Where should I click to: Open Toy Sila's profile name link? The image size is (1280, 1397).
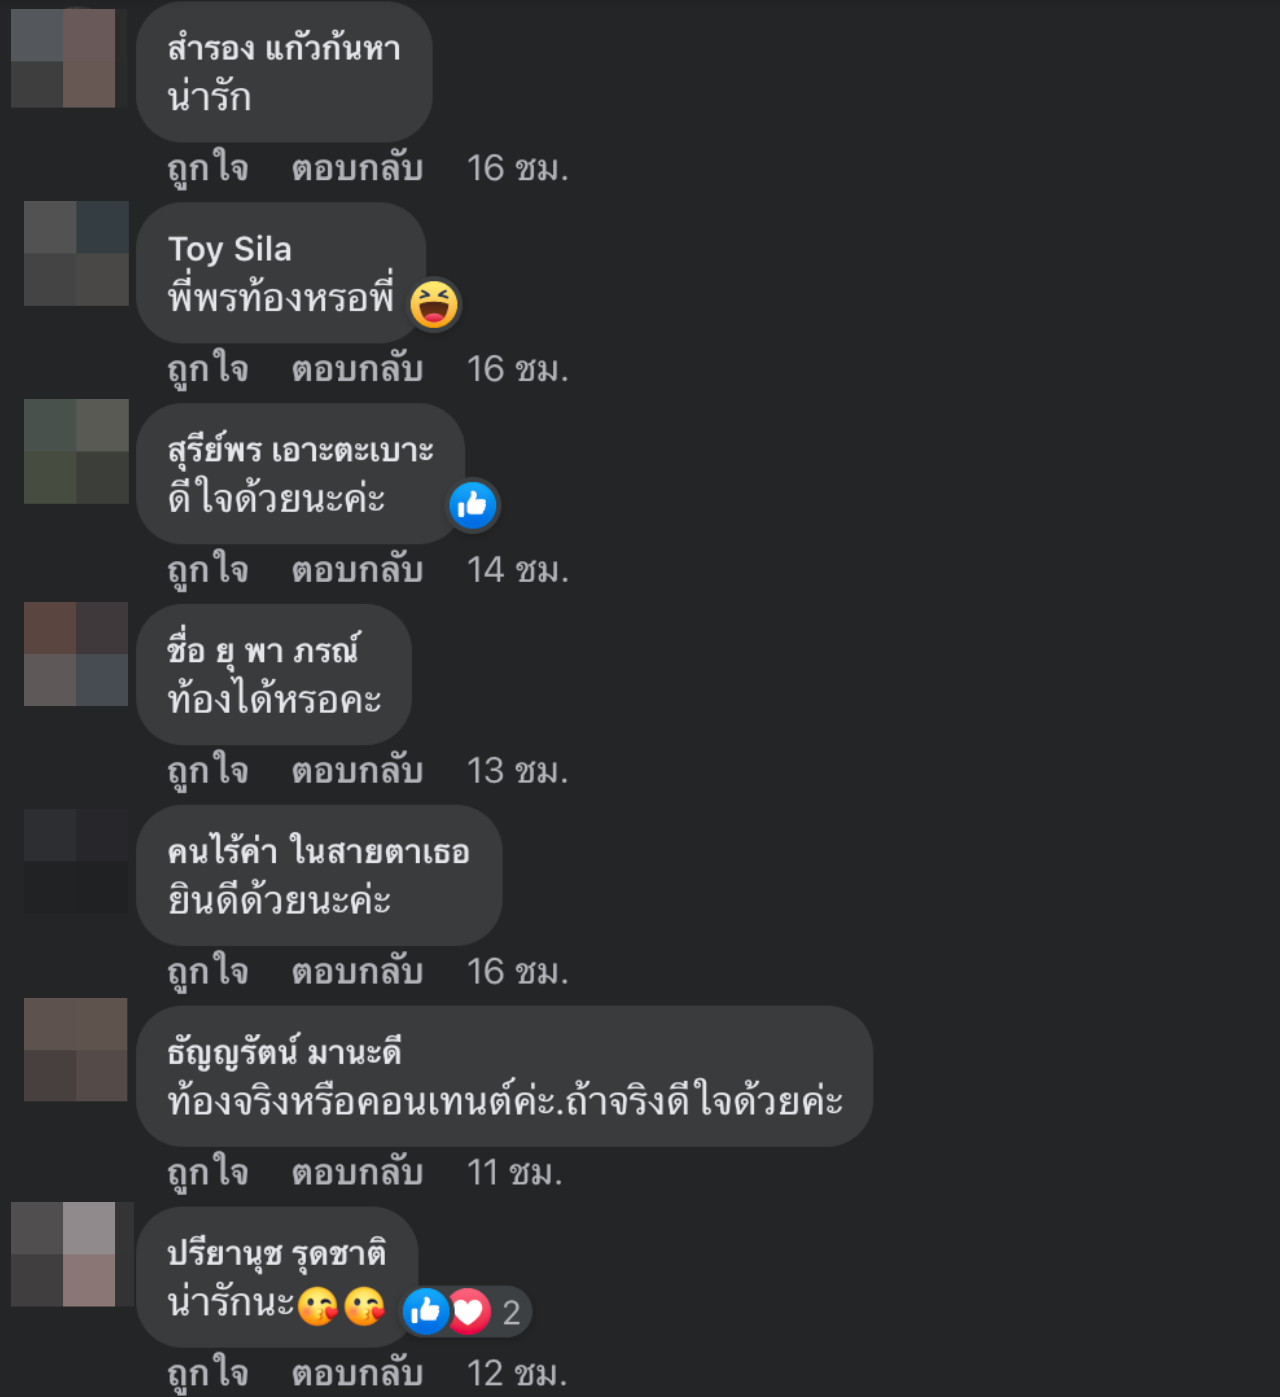pyautogui.click(x=230, y=249)
